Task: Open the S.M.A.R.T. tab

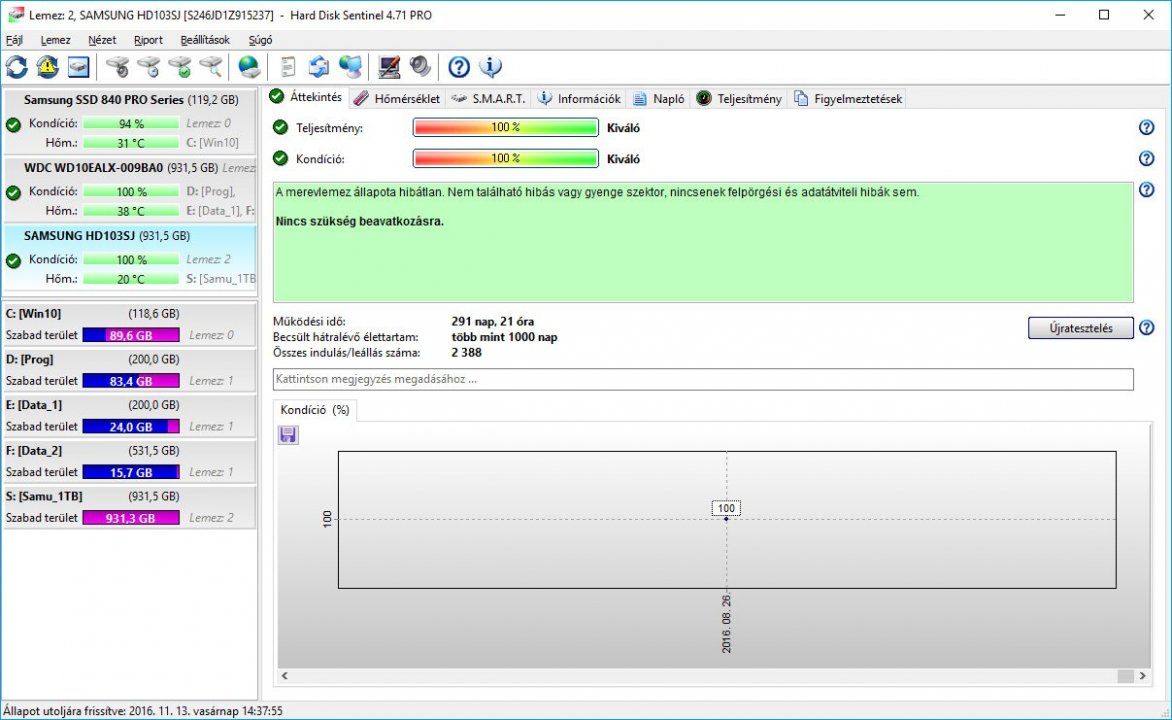Action: [488, 99]
